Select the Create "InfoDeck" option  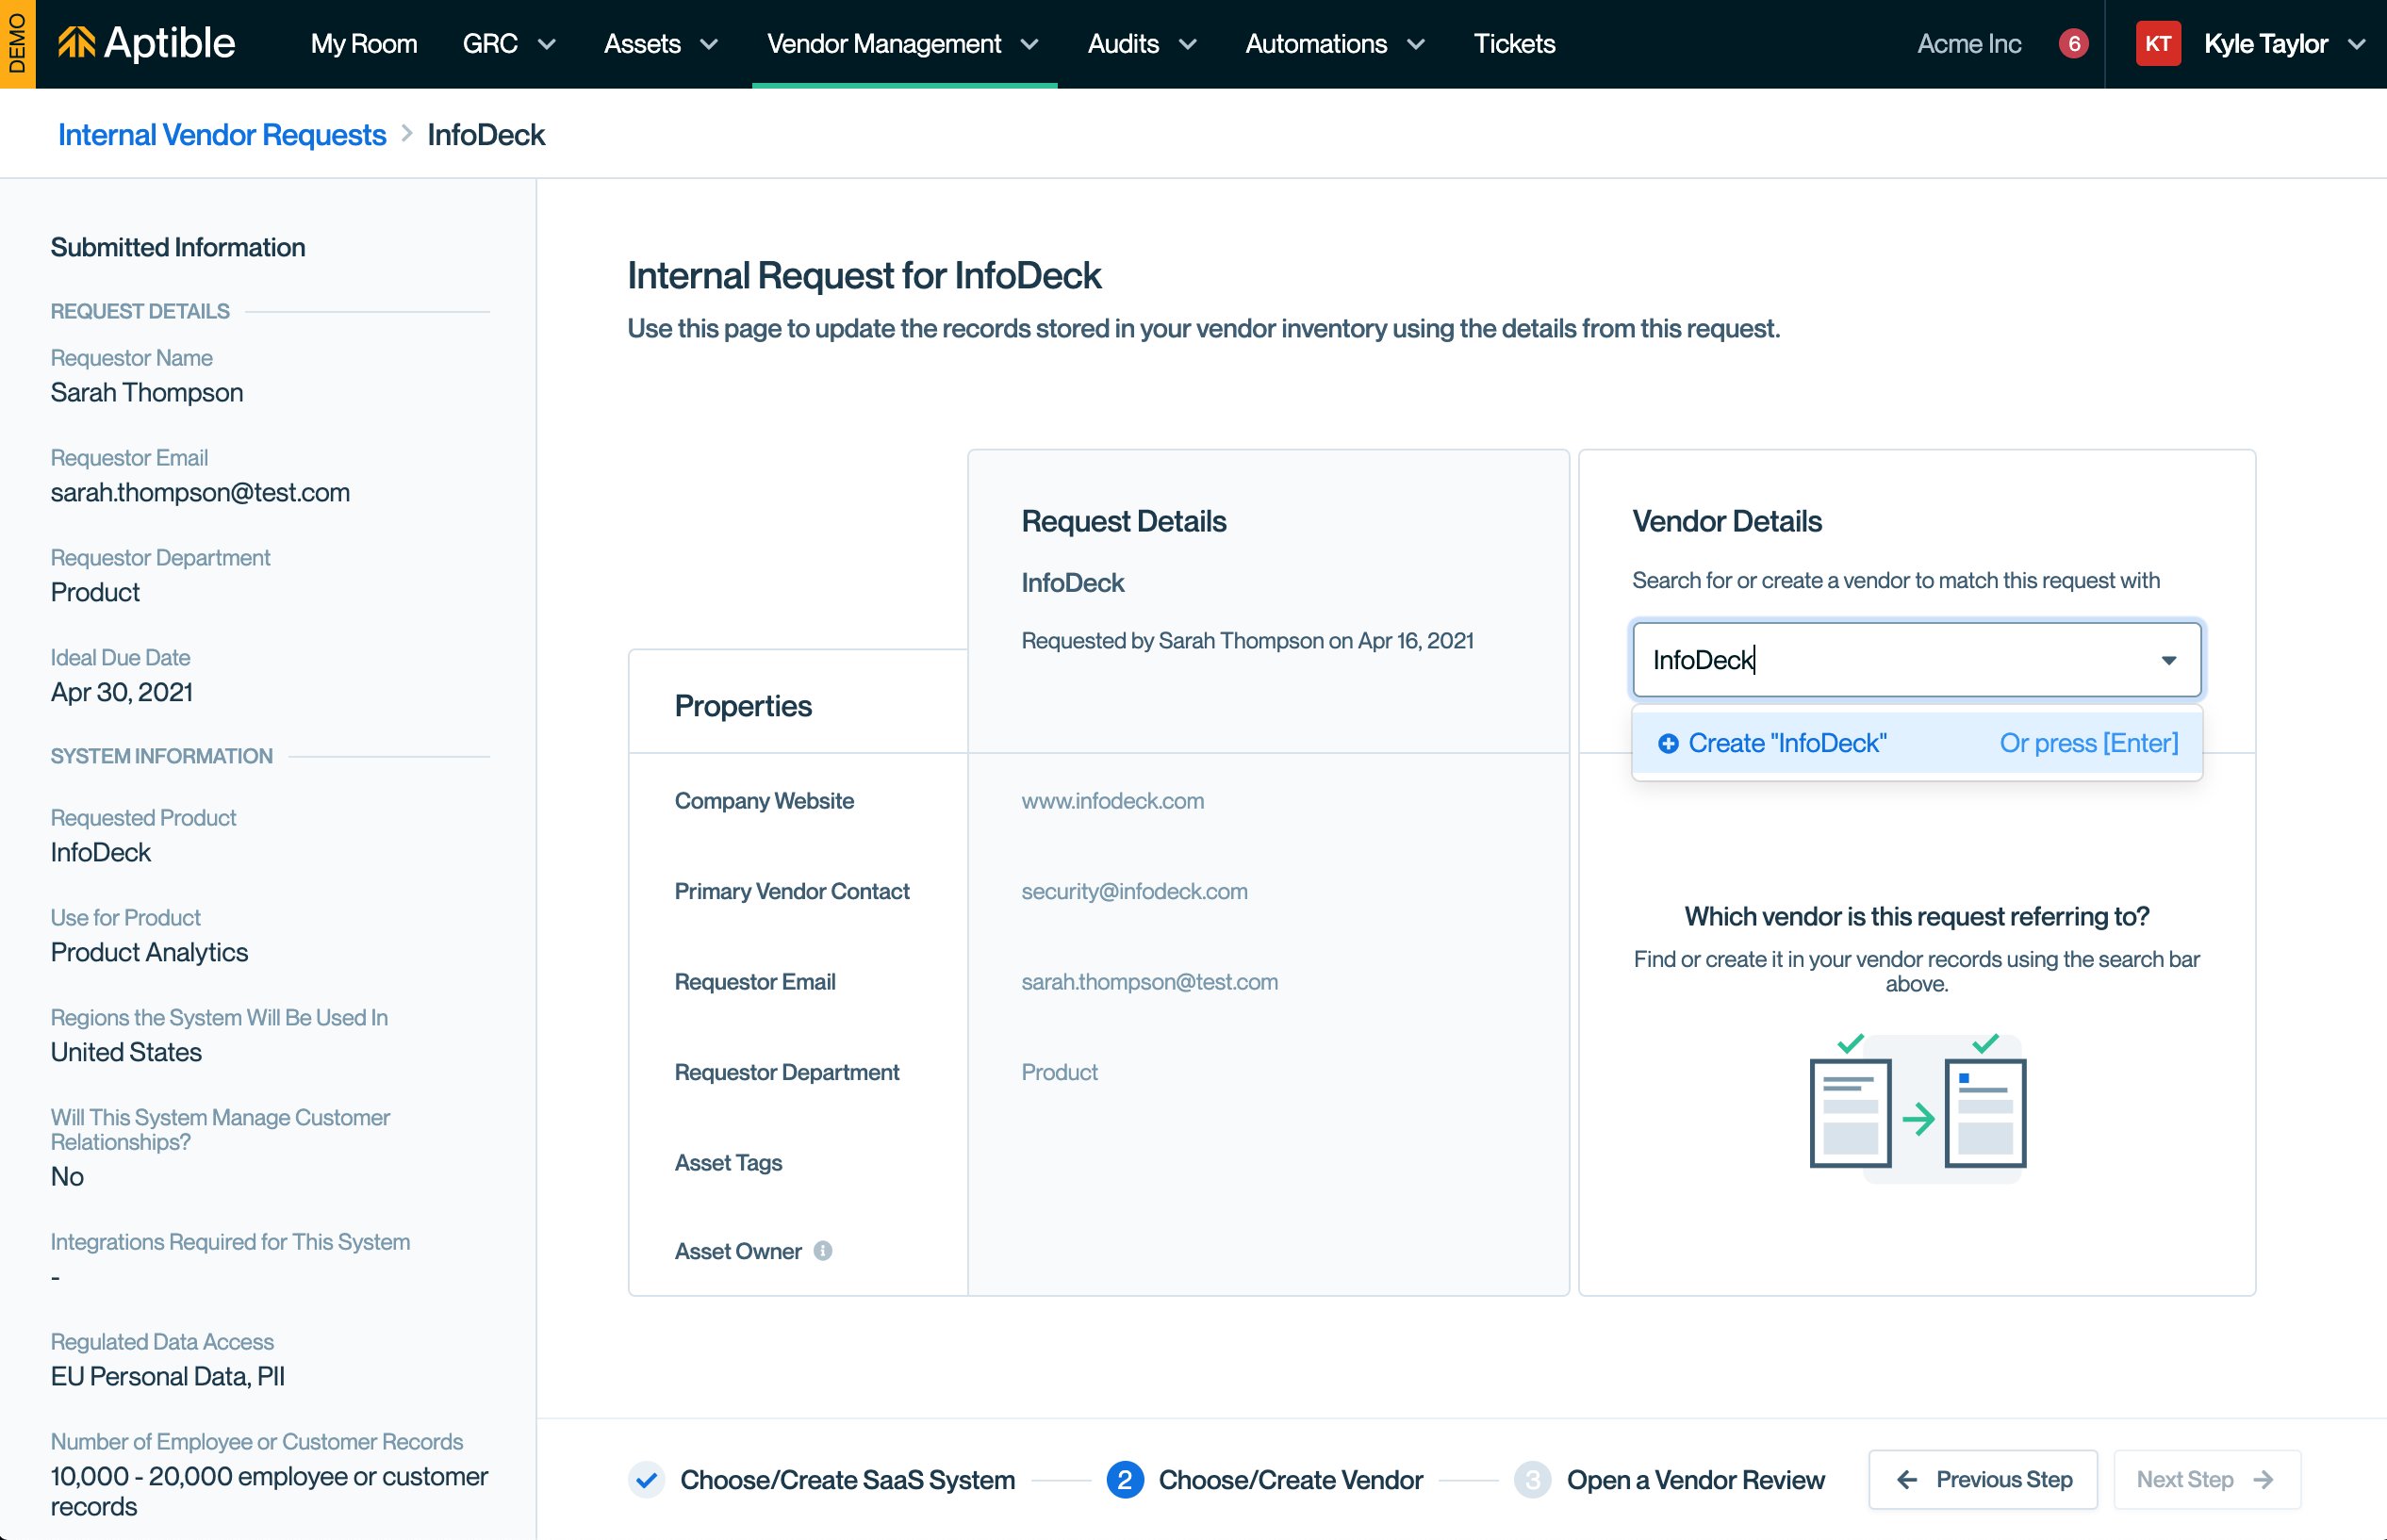1787,743
